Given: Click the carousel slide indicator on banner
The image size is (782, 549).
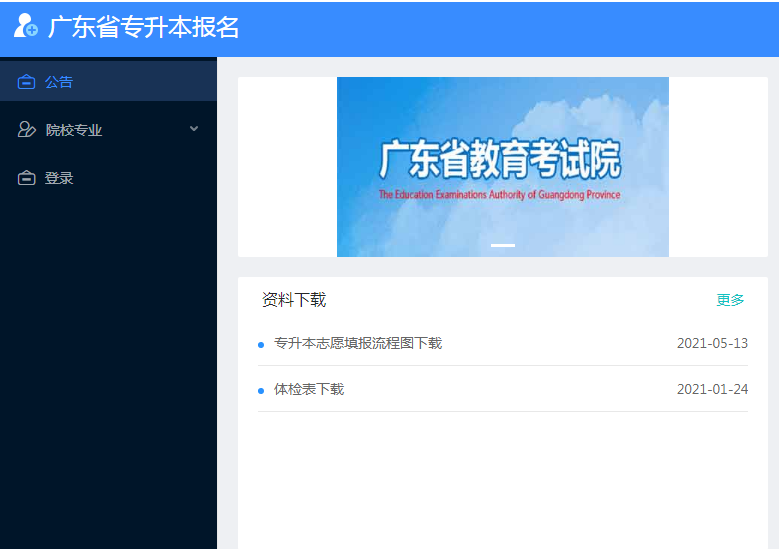Looking at the screenshot, I should tap(503, 245).
